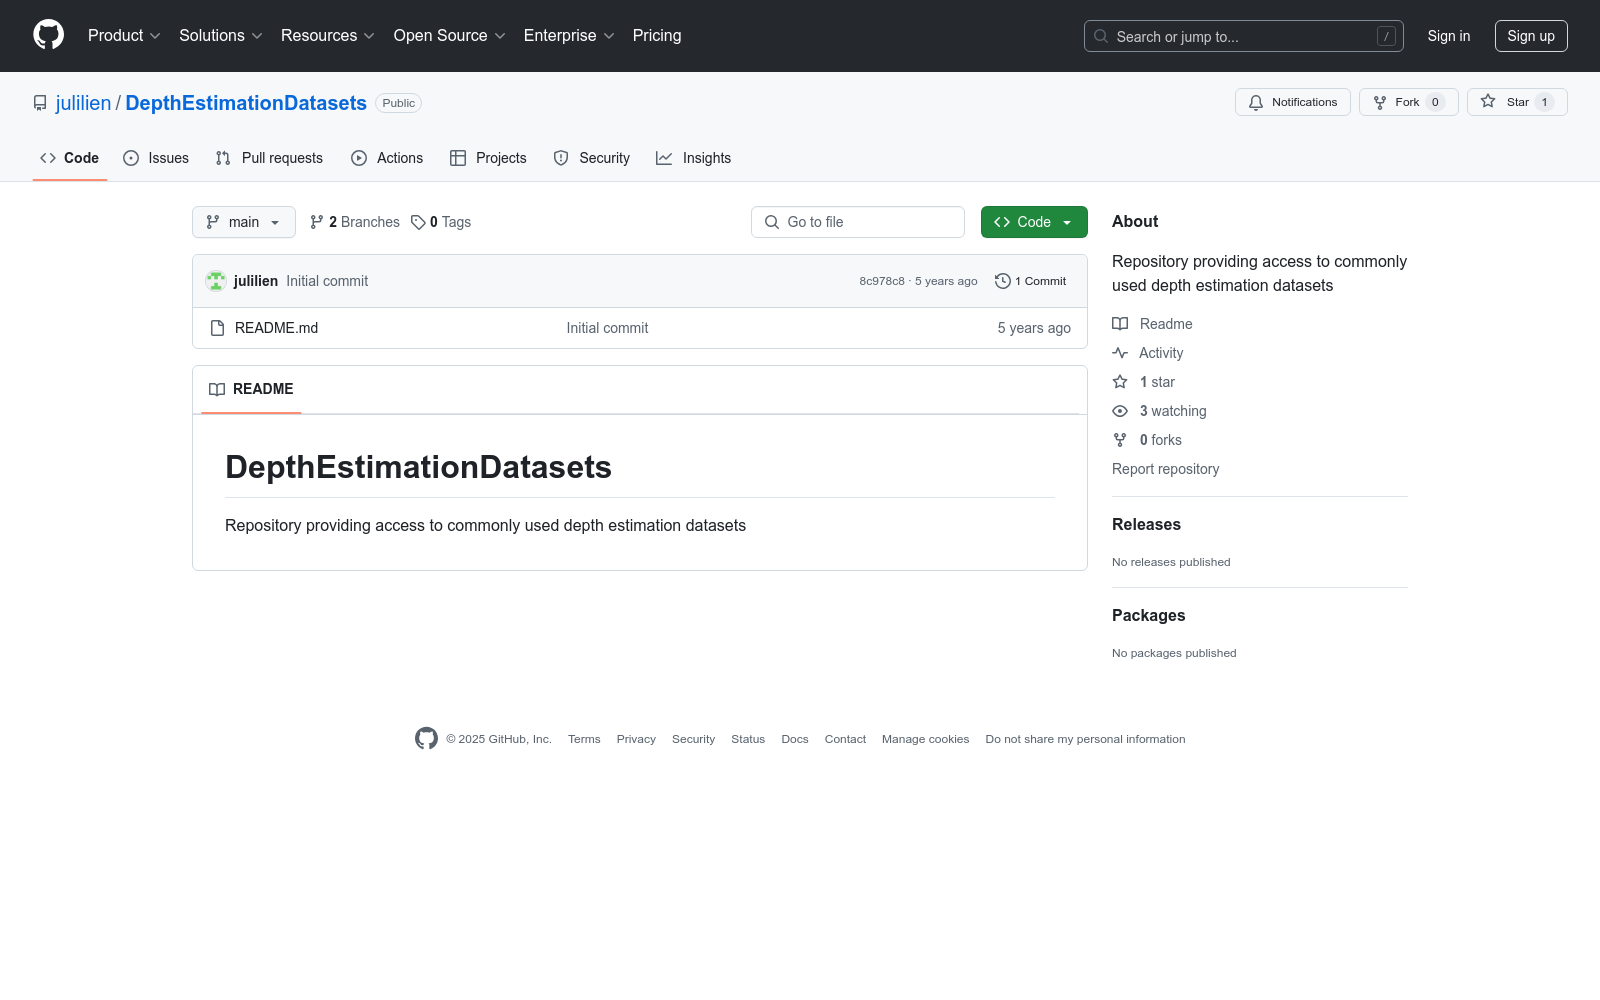The width and height of the screenshot is (1600, 1000).
Task: Click the Fork count badge showing 0
Action: 1435,102
